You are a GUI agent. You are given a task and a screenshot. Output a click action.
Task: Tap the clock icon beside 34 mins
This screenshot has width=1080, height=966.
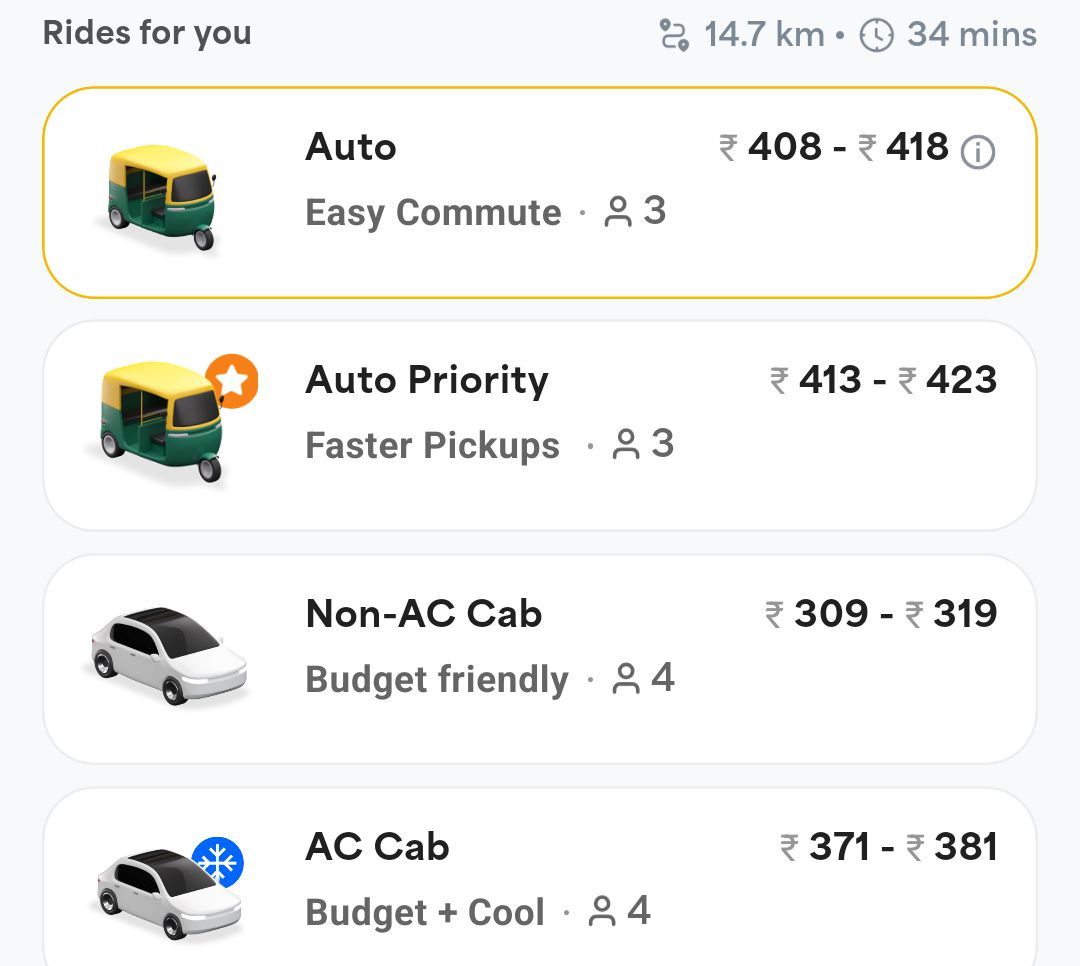click(x=877, y=34)
